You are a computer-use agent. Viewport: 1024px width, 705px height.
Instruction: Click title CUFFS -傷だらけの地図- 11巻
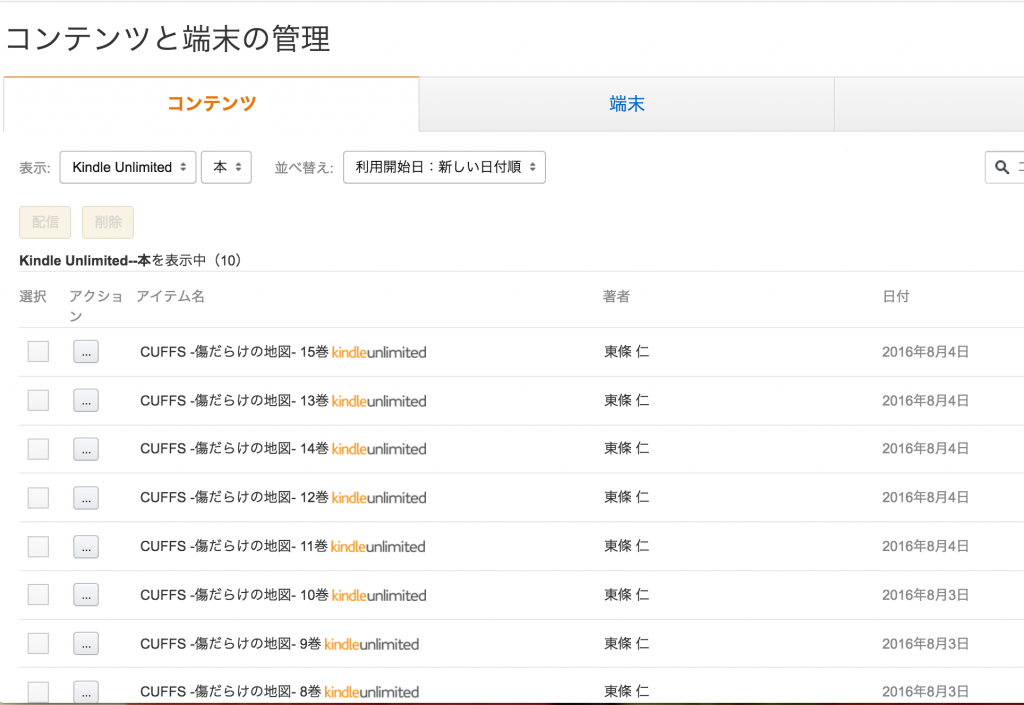[x=234, y=546]
